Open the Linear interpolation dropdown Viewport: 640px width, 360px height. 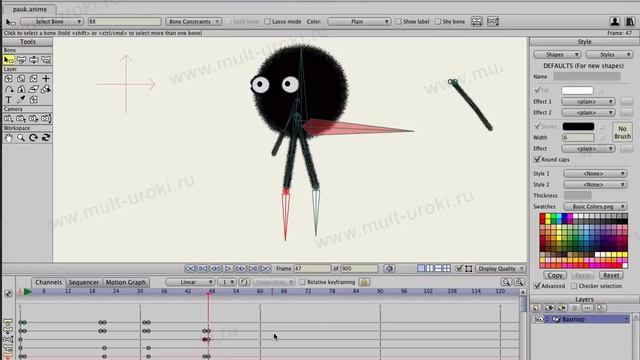pos(190,282)
